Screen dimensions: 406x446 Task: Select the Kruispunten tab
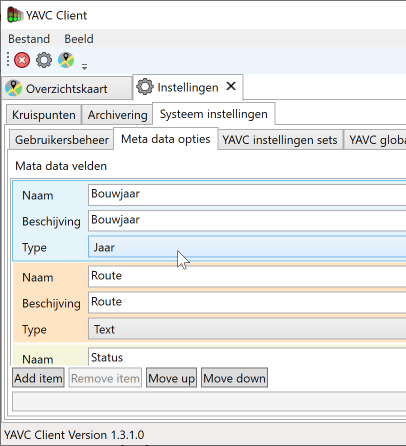(44, 115)
